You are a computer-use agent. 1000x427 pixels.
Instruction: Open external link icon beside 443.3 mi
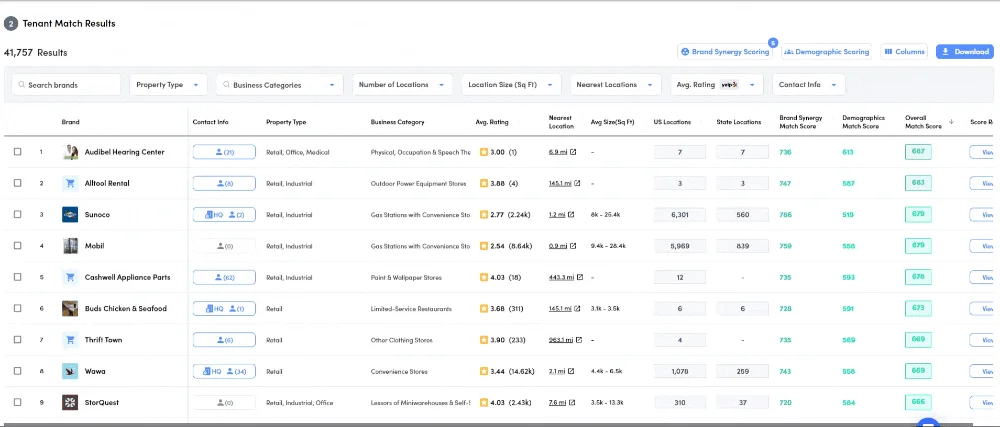pyautogui.click(x=580, y=277)
